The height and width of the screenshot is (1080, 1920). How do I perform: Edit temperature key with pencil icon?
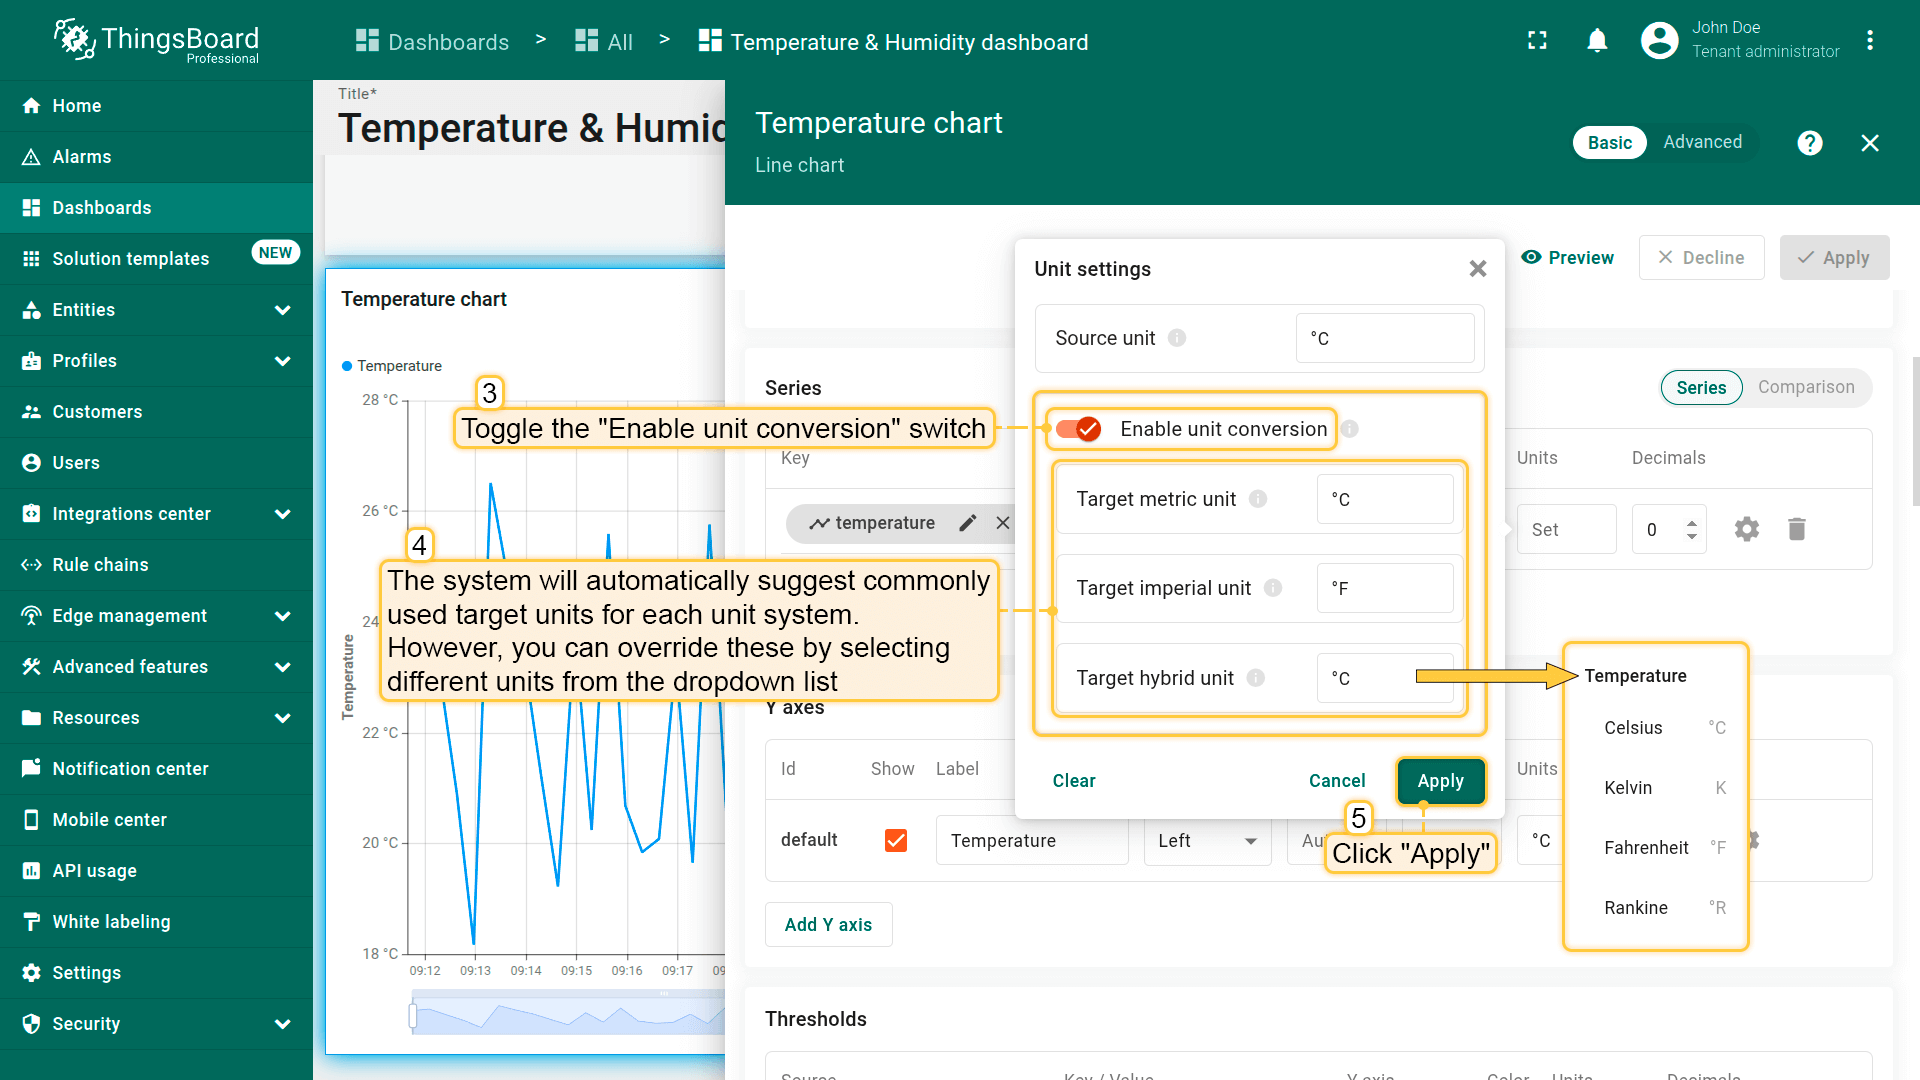[967, 523]
